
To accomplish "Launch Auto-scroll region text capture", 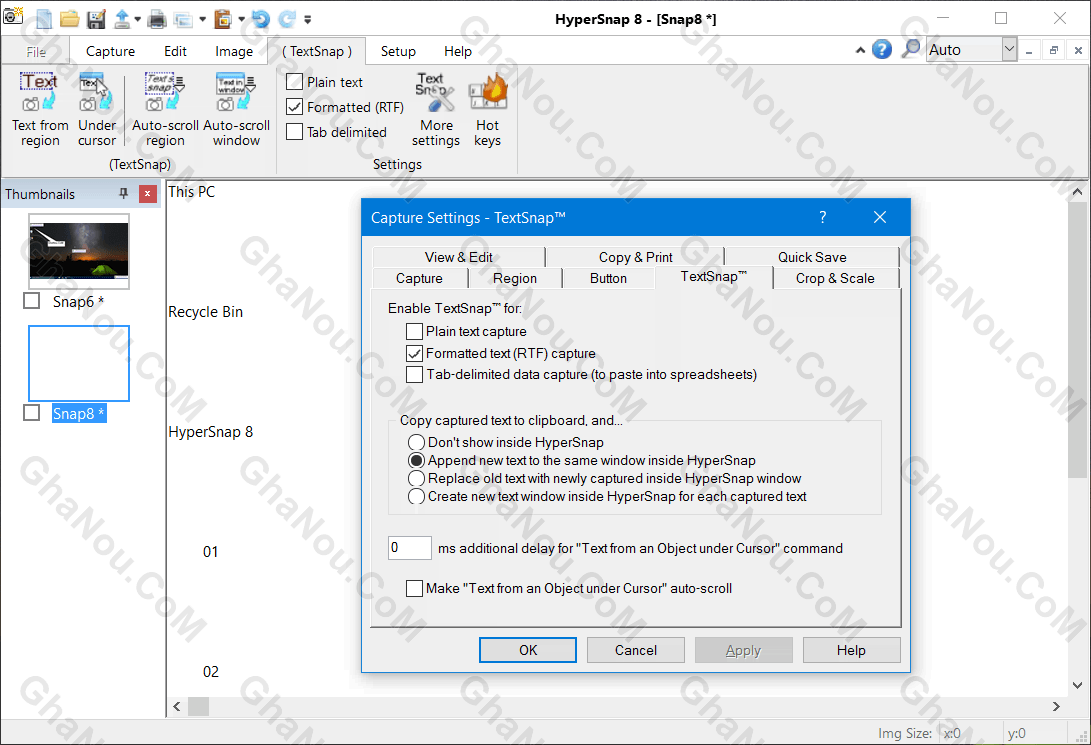I will [x=165, y=110].
